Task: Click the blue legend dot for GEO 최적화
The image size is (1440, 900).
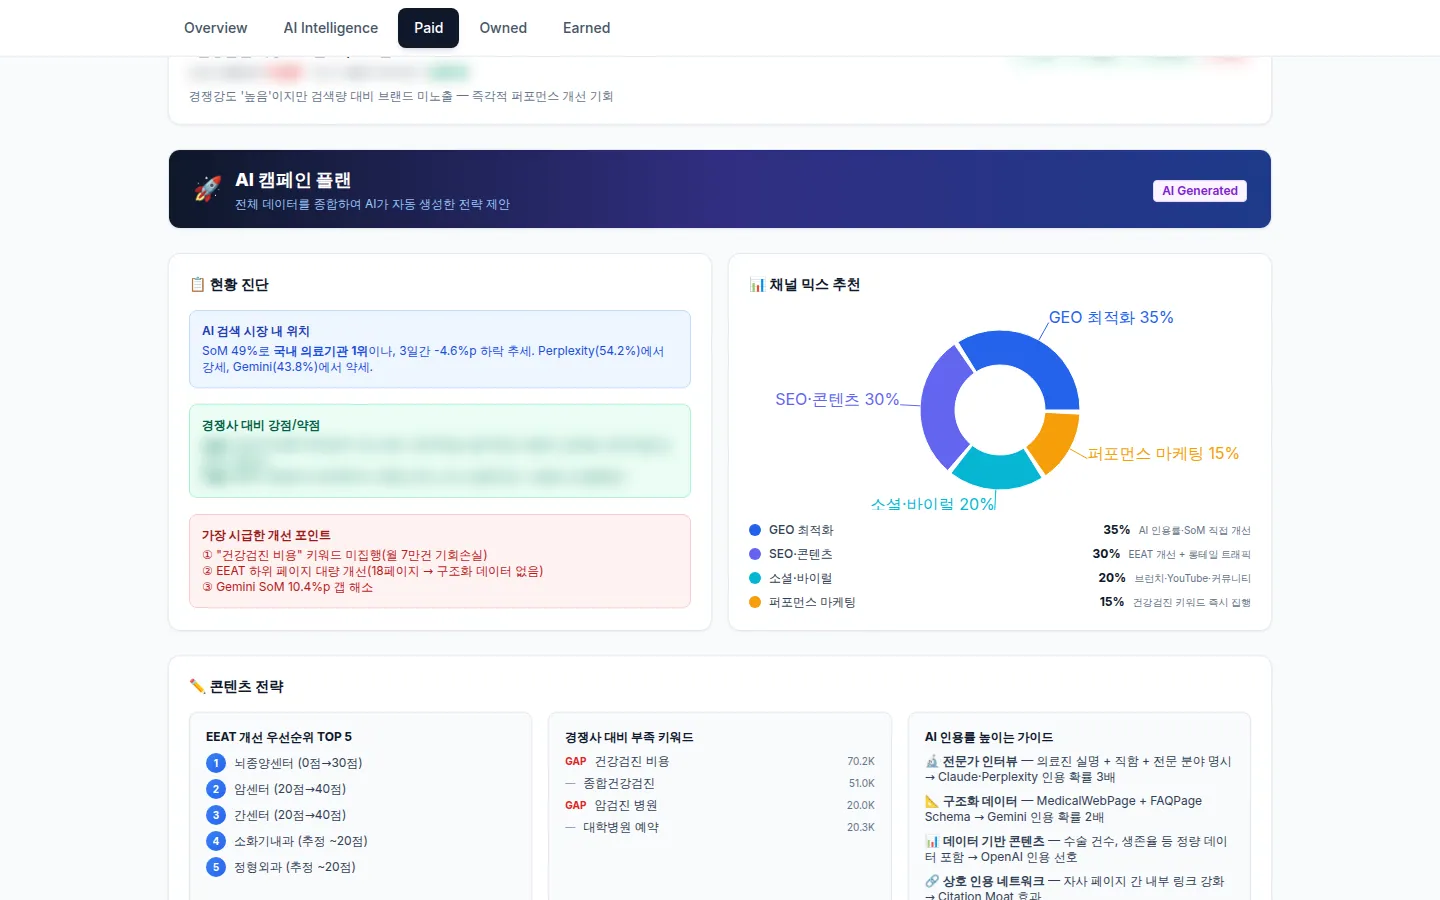Action: [x=755, y=530]
